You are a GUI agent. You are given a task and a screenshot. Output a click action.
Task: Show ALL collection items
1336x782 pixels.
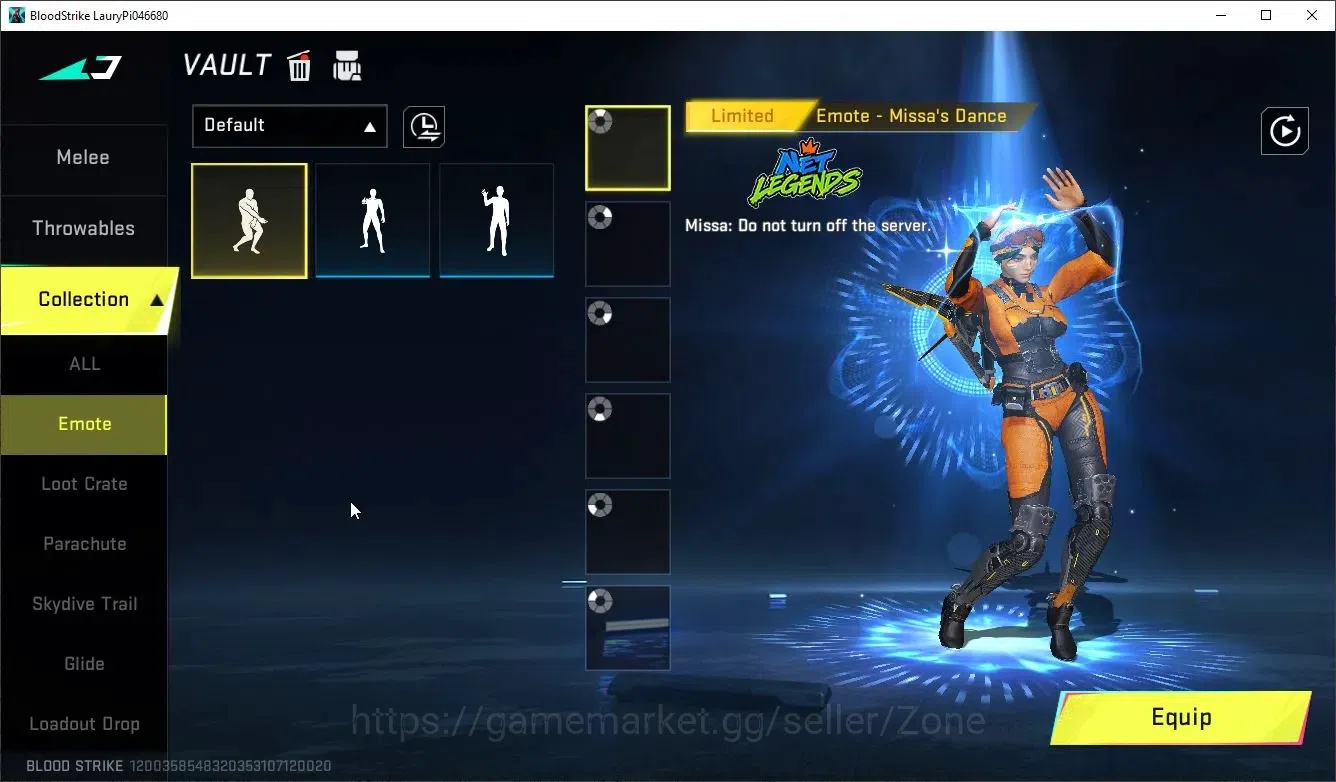coord(84,364)
